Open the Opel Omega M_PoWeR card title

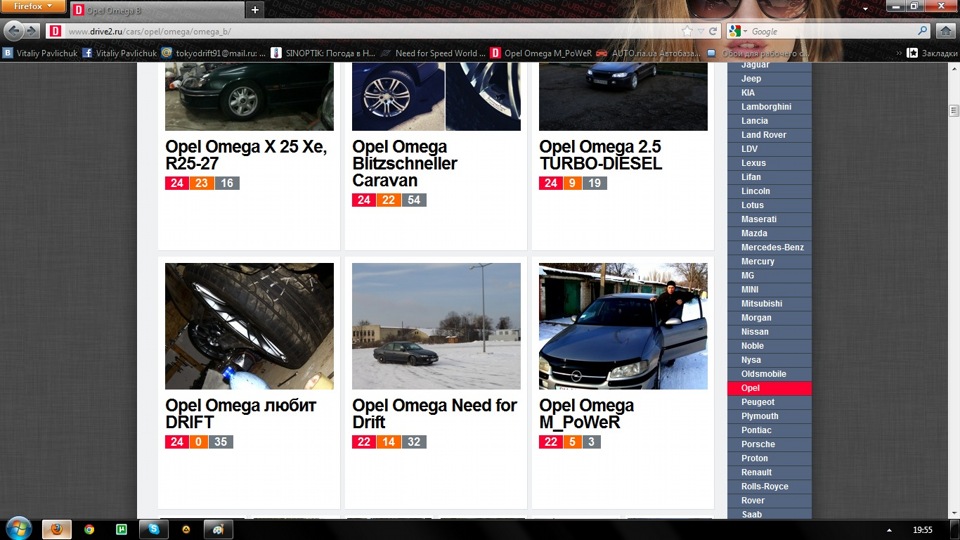pyautogui.click(x=587, y=414)
